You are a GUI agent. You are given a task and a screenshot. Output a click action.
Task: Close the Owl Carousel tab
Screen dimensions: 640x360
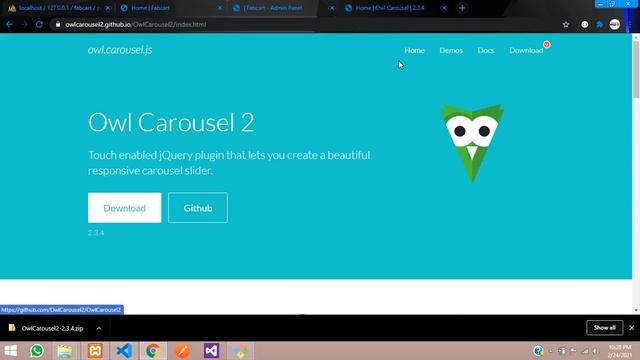[x=444, y=8]
